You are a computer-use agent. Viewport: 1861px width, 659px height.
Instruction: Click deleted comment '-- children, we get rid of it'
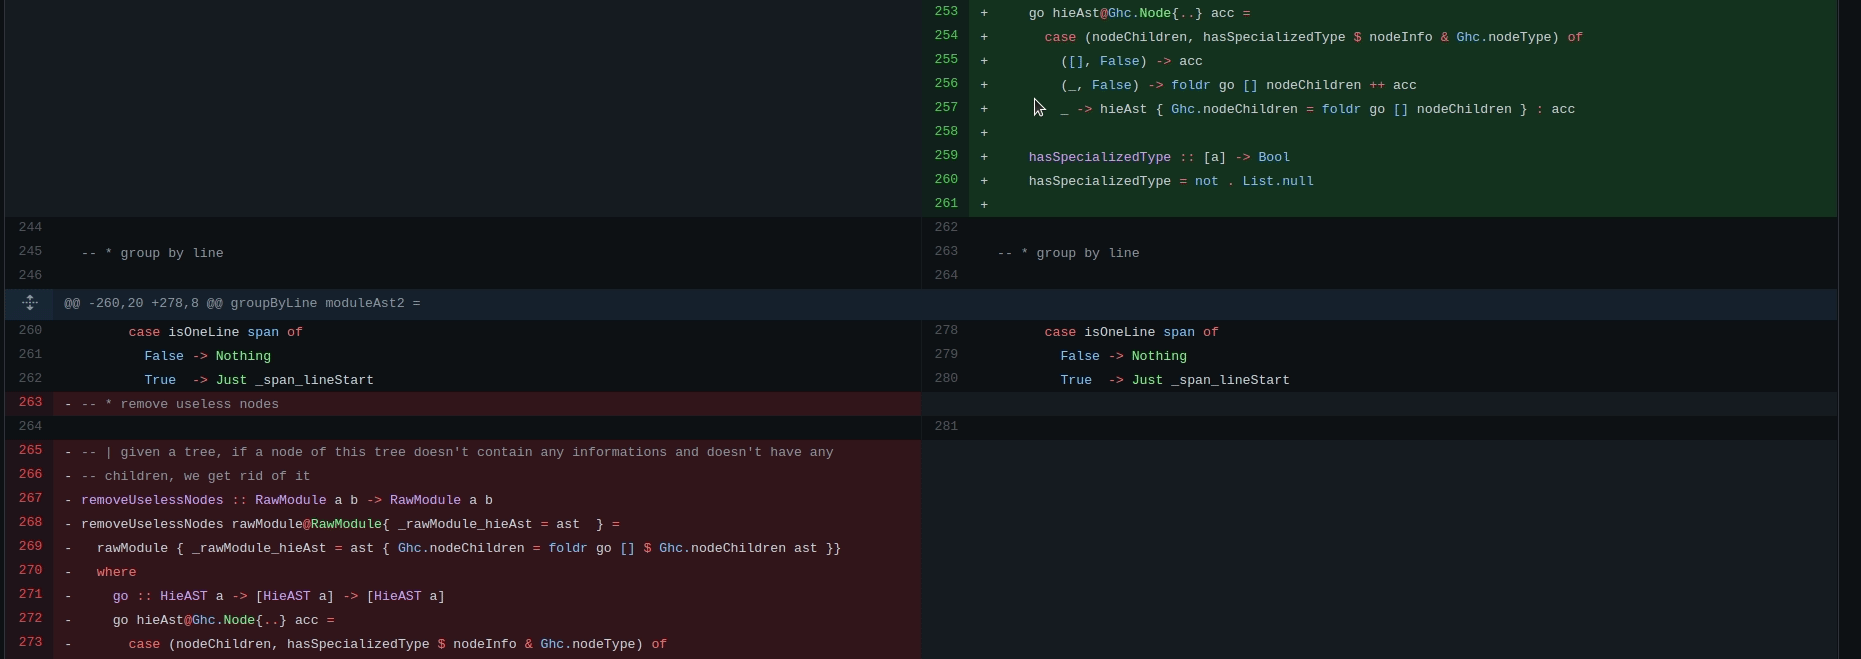pos(196,476)
